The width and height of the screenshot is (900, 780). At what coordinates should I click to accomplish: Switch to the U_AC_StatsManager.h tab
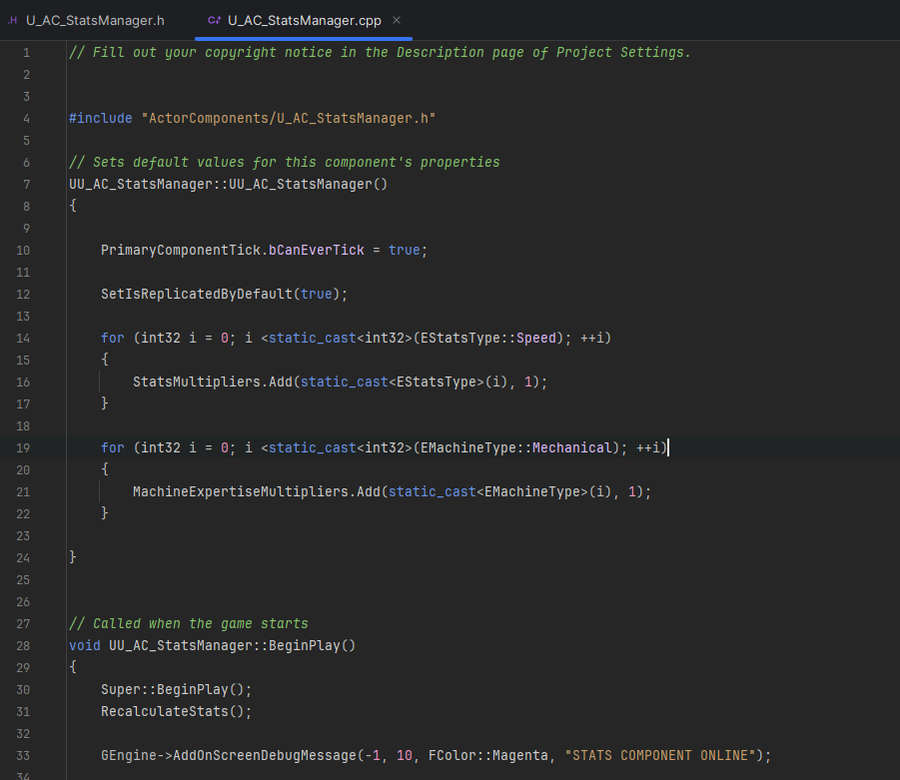[95, 20]
